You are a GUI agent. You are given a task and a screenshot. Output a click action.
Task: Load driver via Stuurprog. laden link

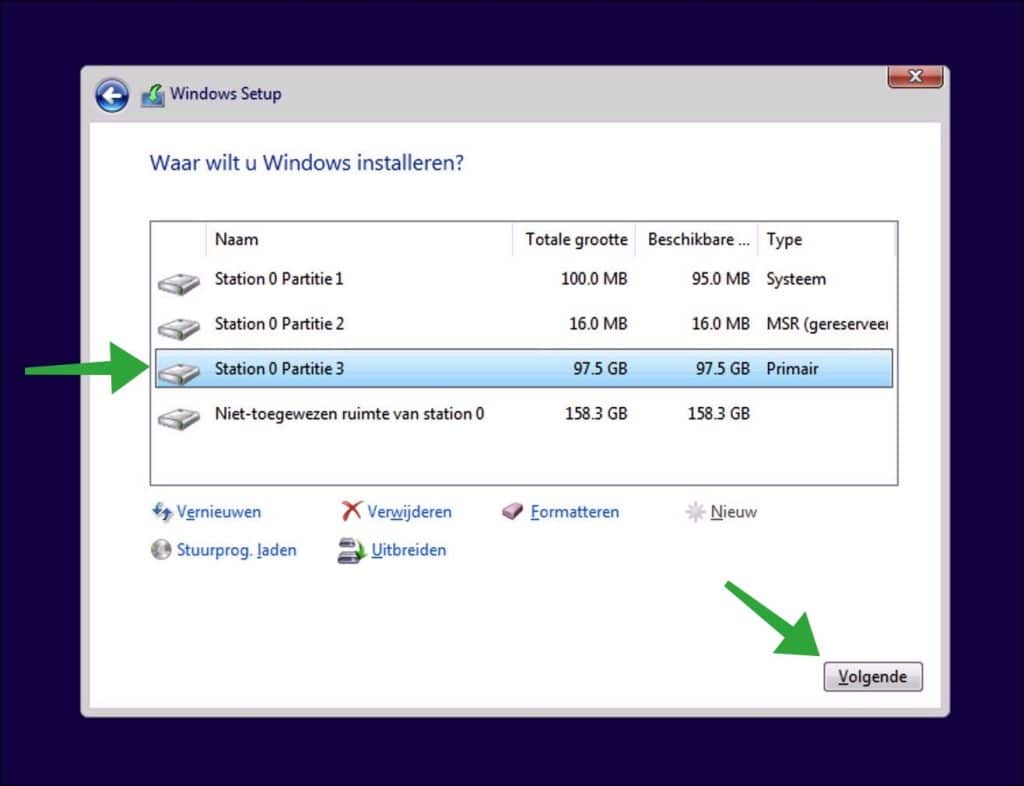click(236, 550)
